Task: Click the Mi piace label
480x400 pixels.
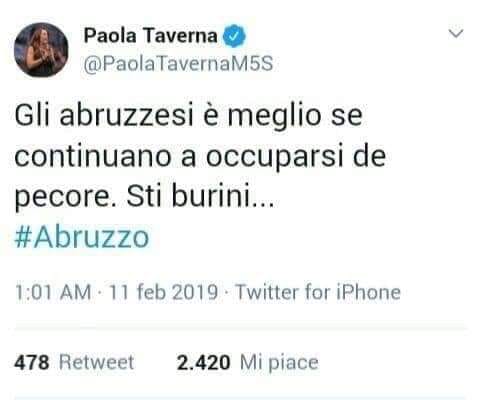Action: coord(279,363)
